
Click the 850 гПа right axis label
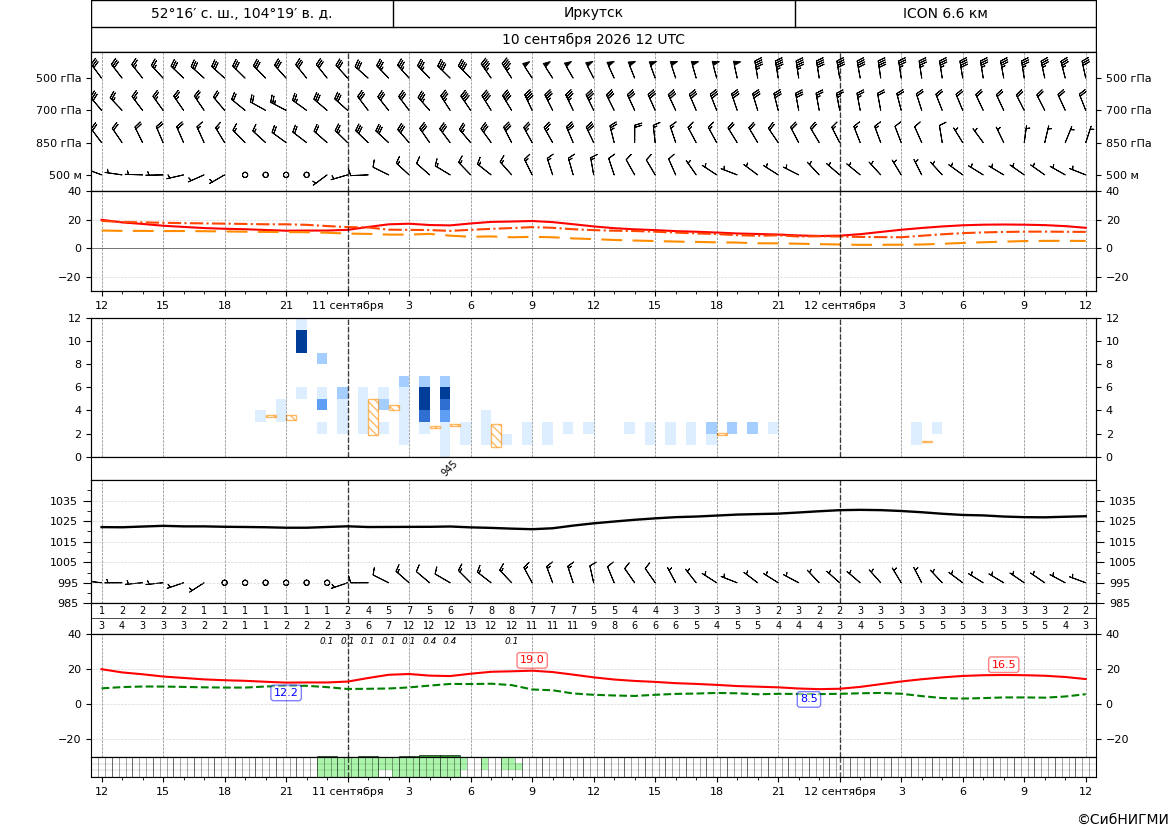1129,143
